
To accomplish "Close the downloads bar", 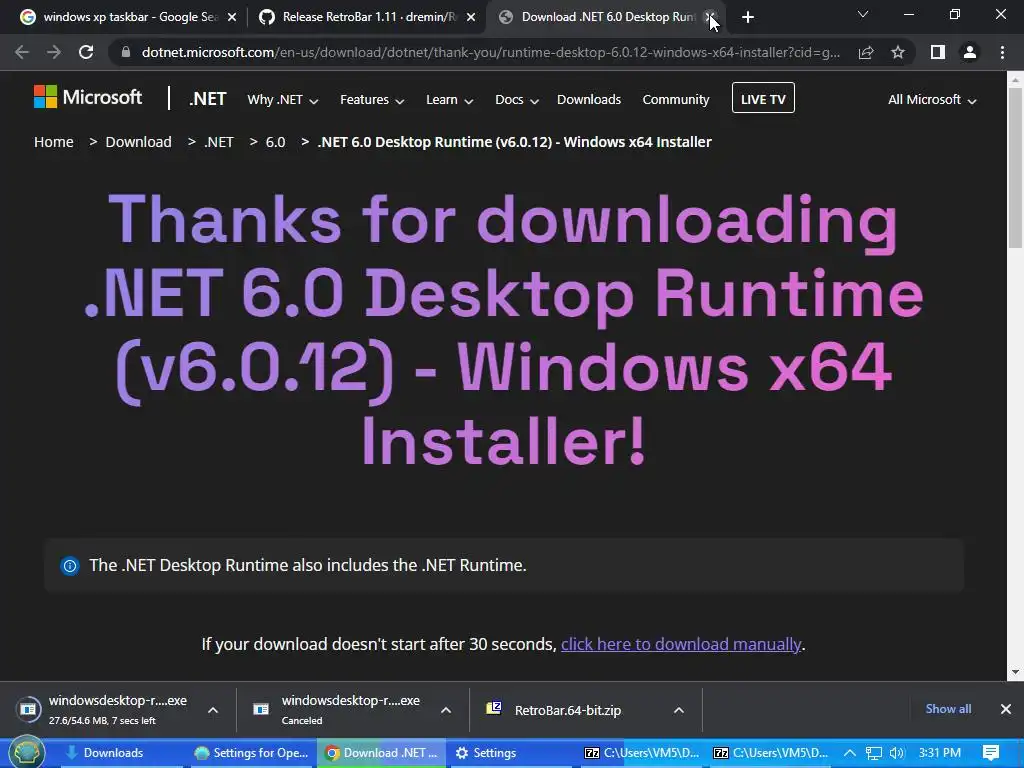I will tap(1006, 709).
